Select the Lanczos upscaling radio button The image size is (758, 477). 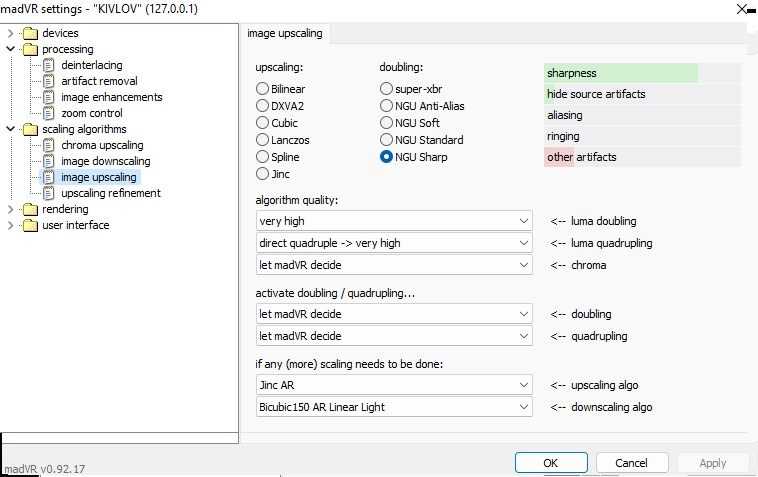[x=262, y=140]
